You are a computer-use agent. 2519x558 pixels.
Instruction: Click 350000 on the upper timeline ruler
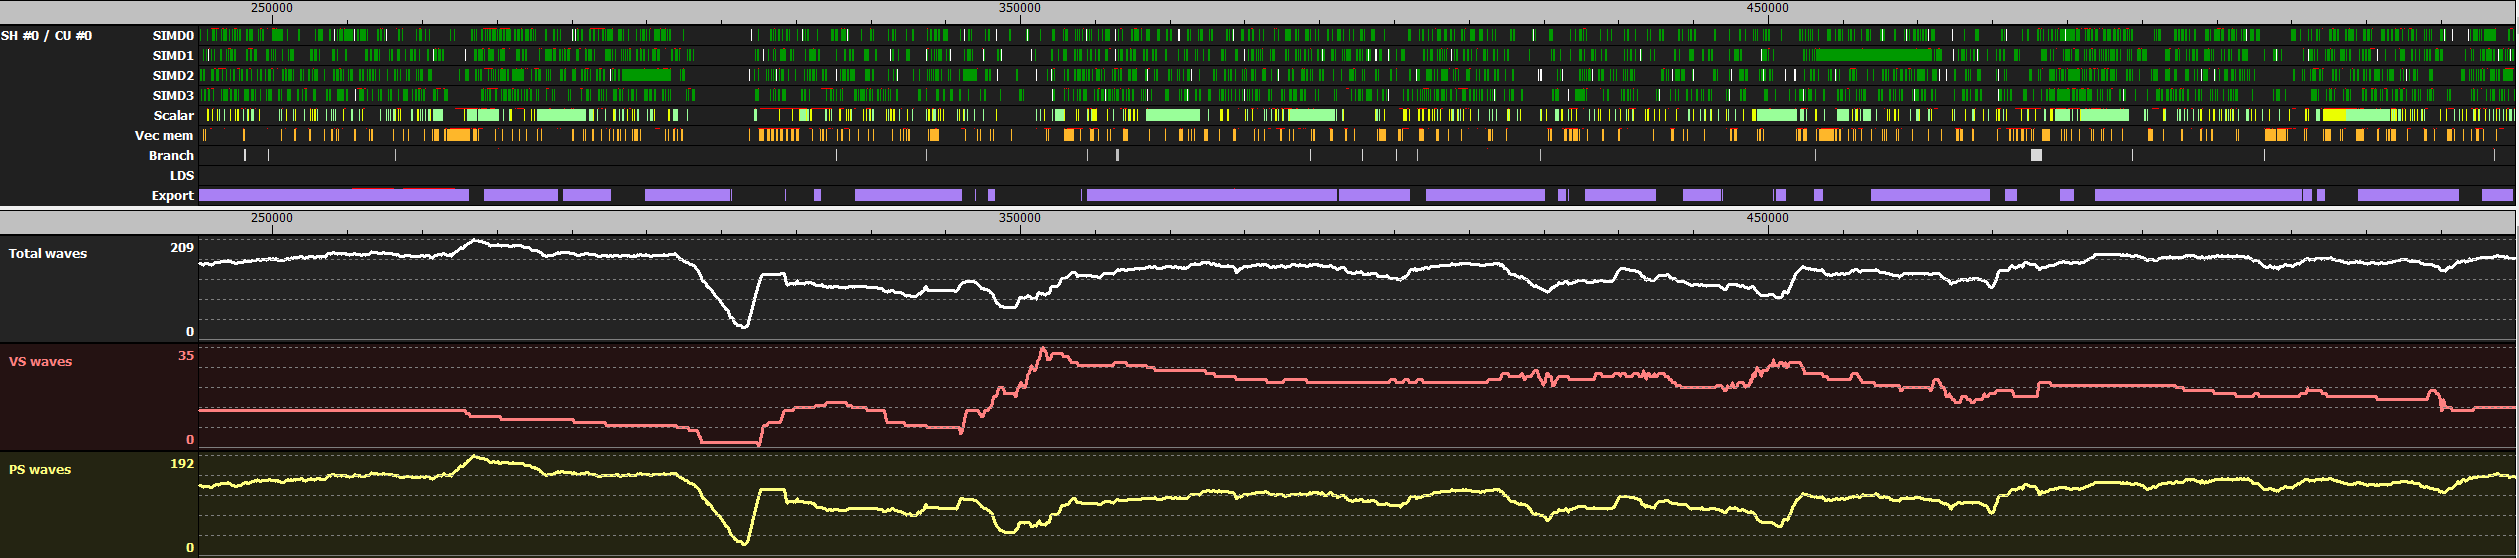coord(1019,8)
